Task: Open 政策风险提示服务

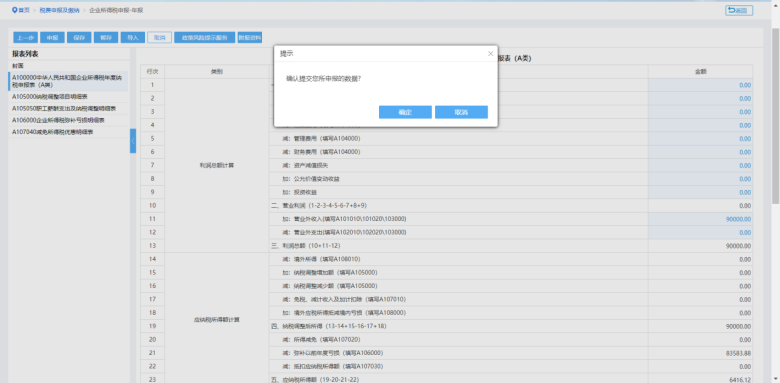Action: point(204,37)
